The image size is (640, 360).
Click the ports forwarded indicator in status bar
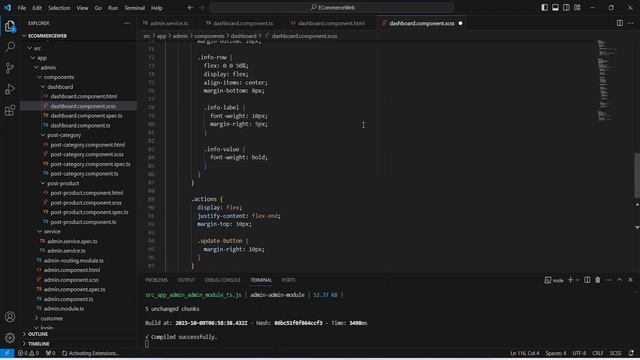(x=51, y=353)
